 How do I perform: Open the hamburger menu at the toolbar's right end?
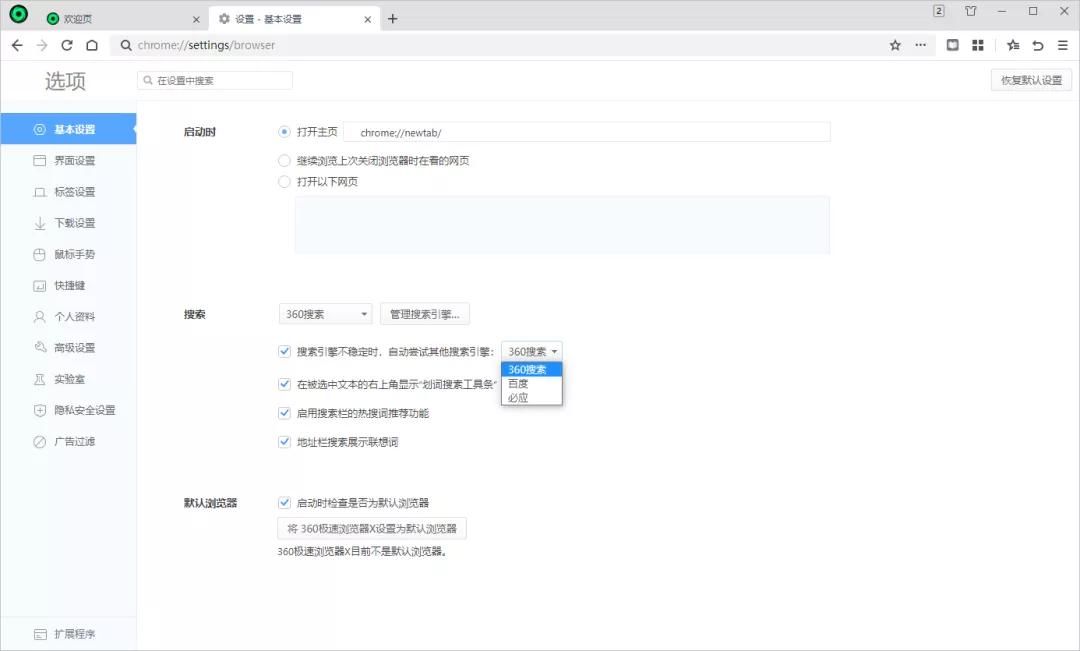(x=1064, y=45)
